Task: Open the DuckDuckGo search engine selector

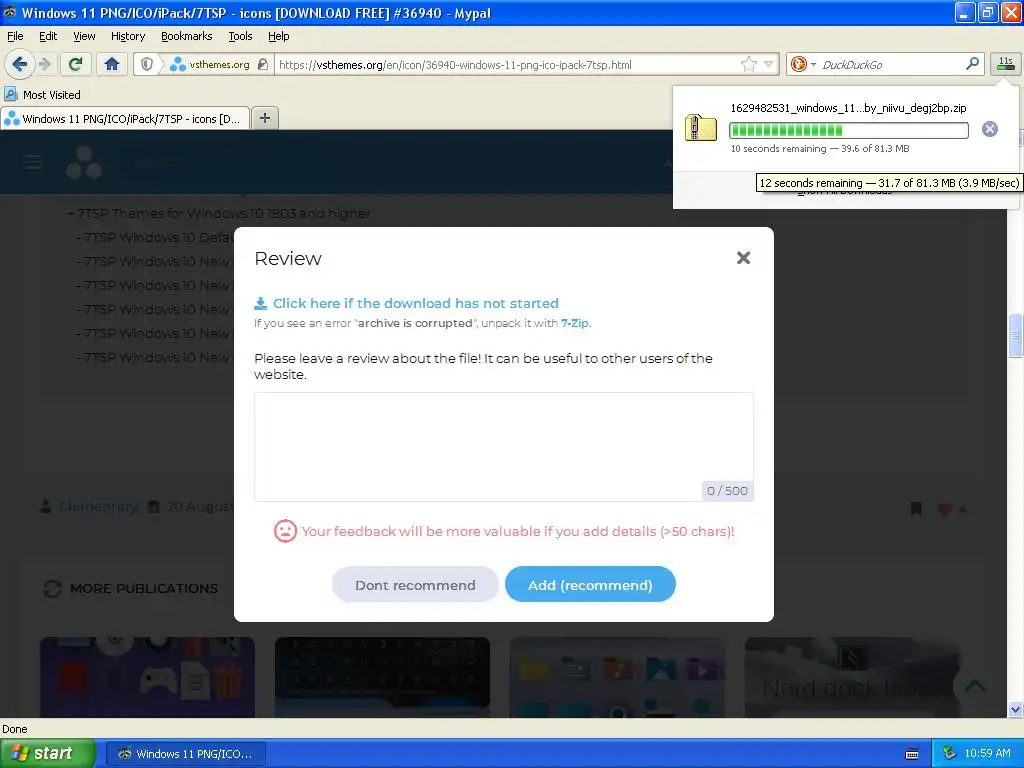Action: click(803, 64)
